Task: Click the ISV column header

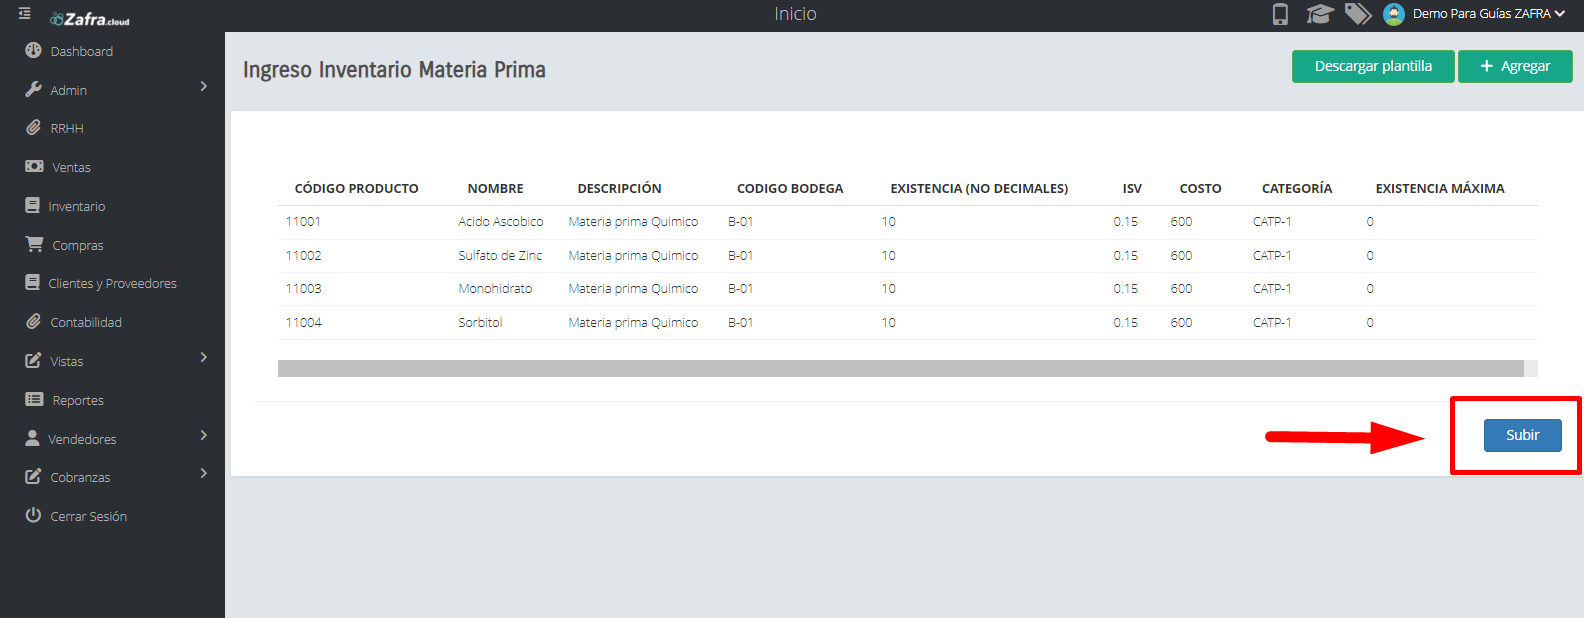Action: (x=1132, y=188)
